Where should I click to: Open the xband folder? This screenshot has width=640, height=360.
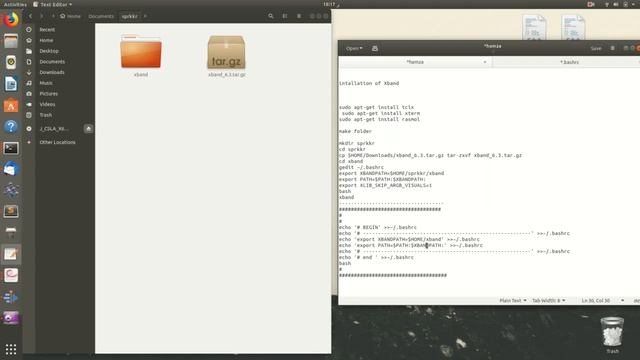pyautogui.click(x=141, y=56)
